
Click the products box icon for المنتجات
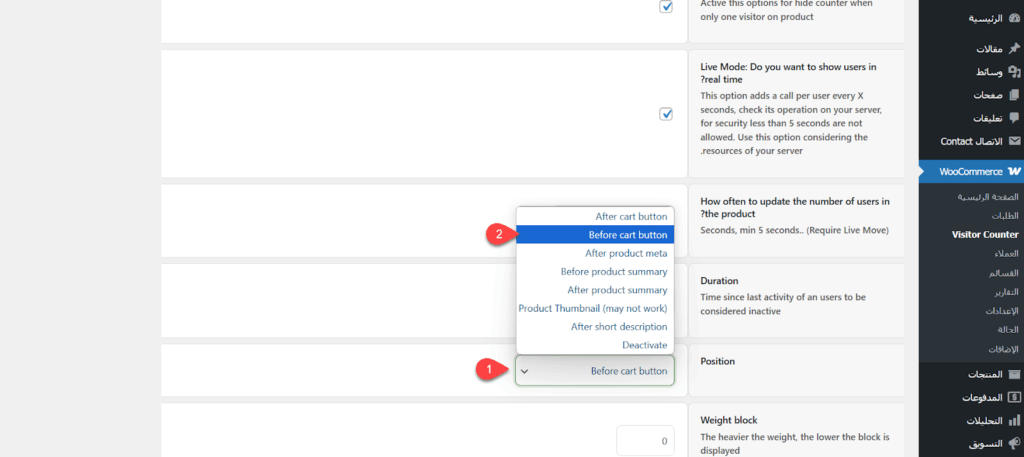click(1014, 374)
